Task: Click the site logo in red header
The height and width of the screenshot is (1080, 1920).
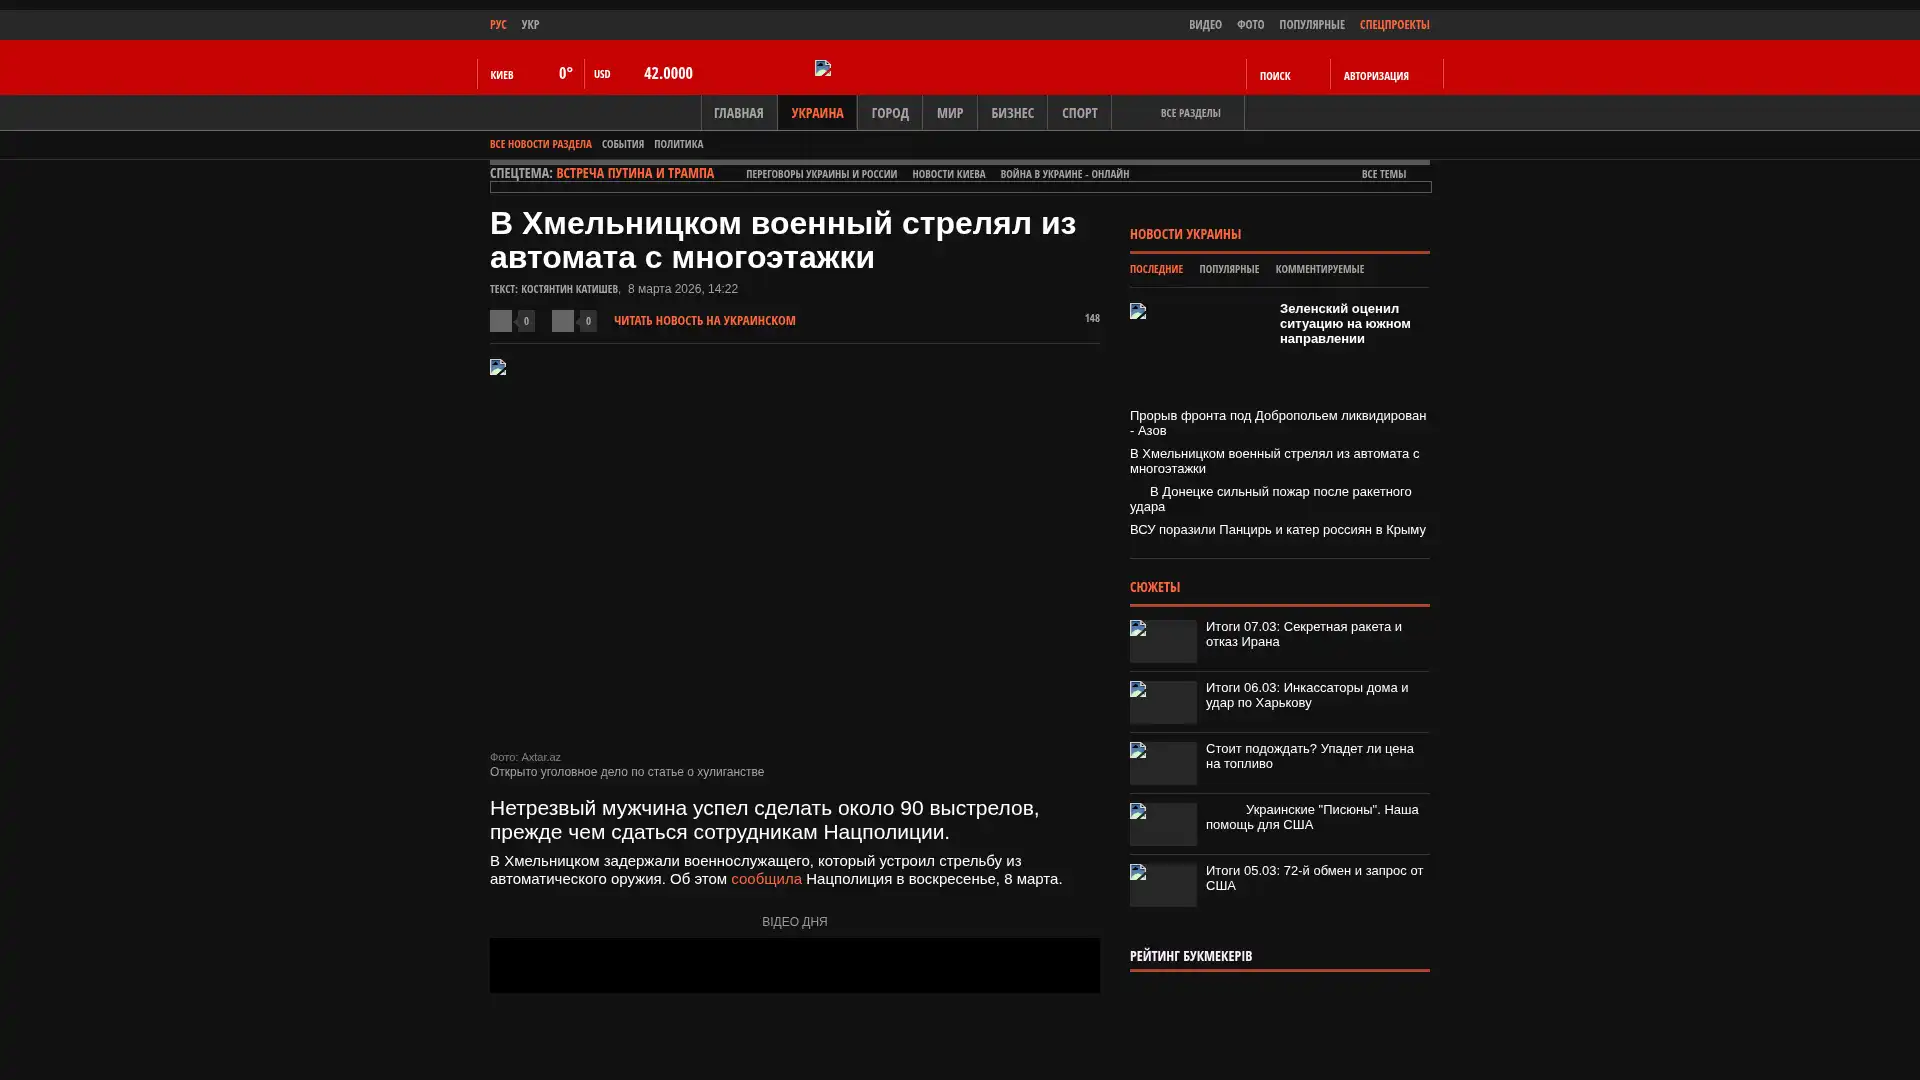Action: pyautogui.click(x=823, y=68)
